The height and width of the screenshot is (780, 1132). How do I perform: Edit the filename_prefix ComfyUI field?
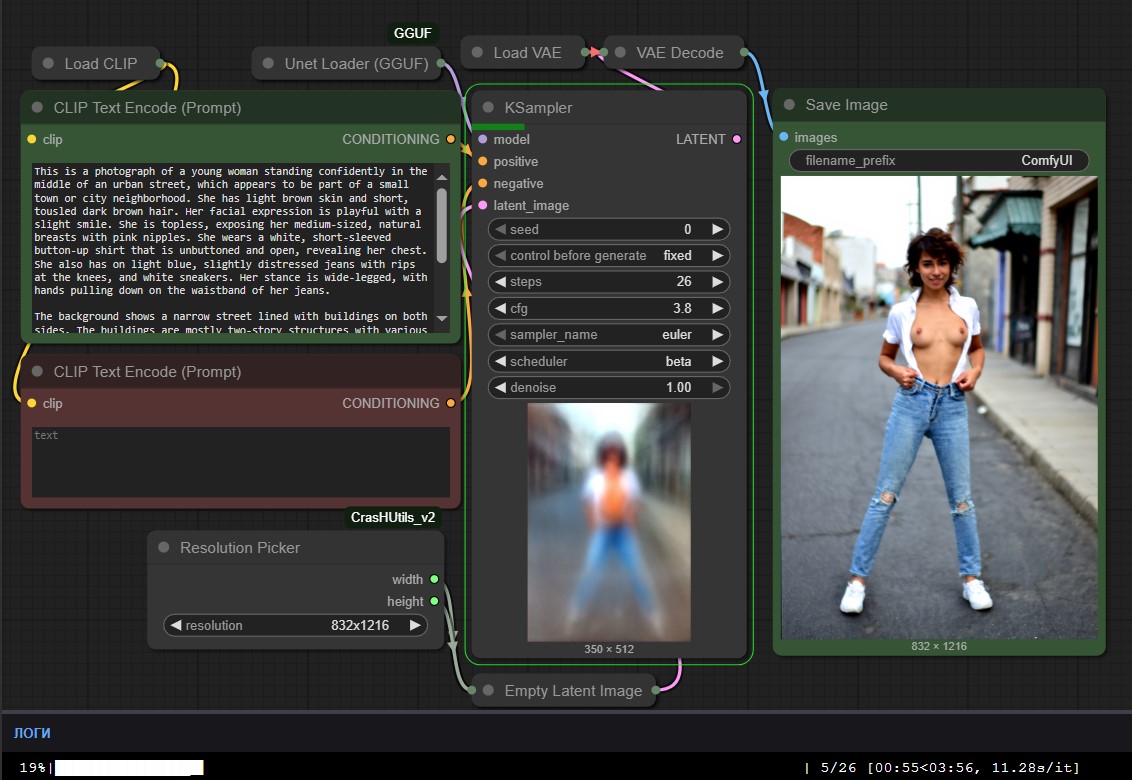click(x=939, y=160)
